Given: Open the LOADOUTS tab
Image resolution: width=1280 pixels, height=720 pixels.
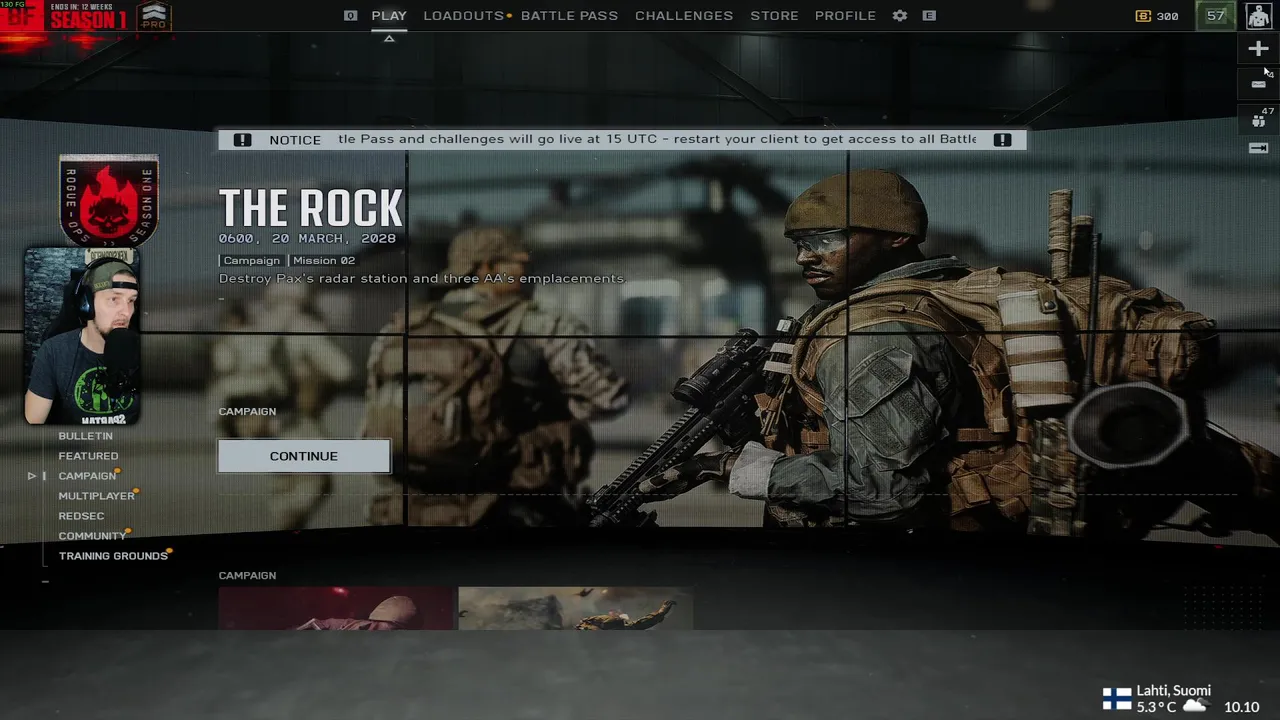Looking at the screenshot, I should click(x=464, y=16).
